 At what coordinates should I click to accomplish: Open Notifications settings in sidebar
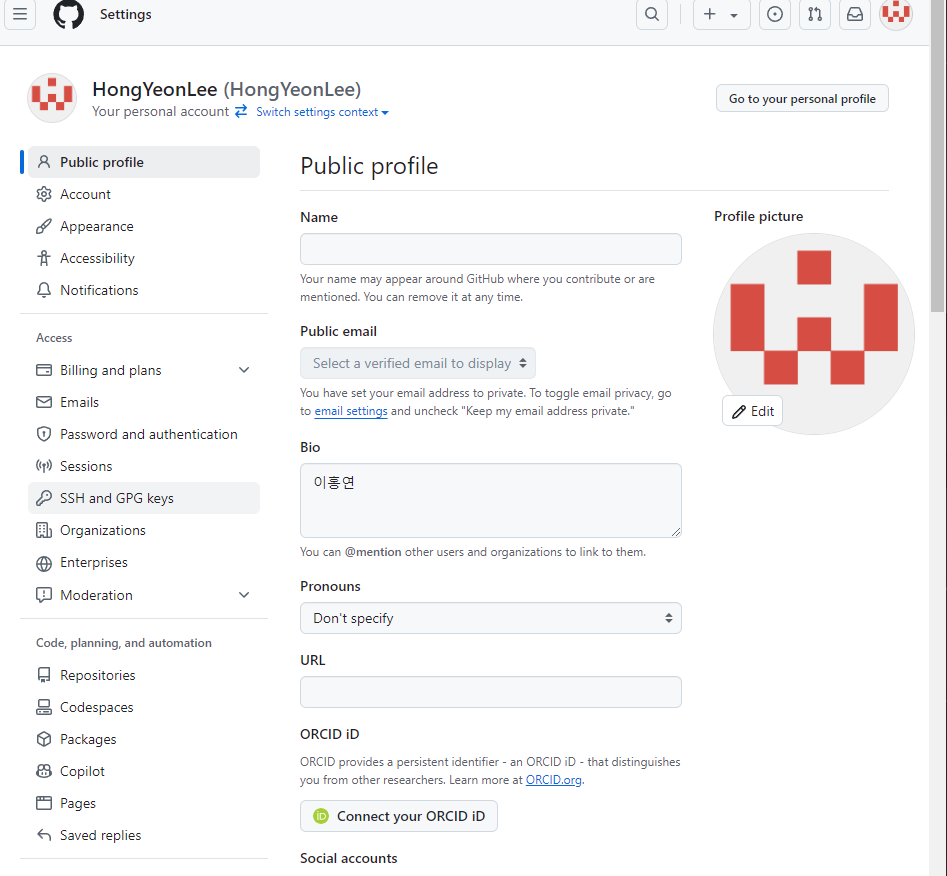coord(144,290)
